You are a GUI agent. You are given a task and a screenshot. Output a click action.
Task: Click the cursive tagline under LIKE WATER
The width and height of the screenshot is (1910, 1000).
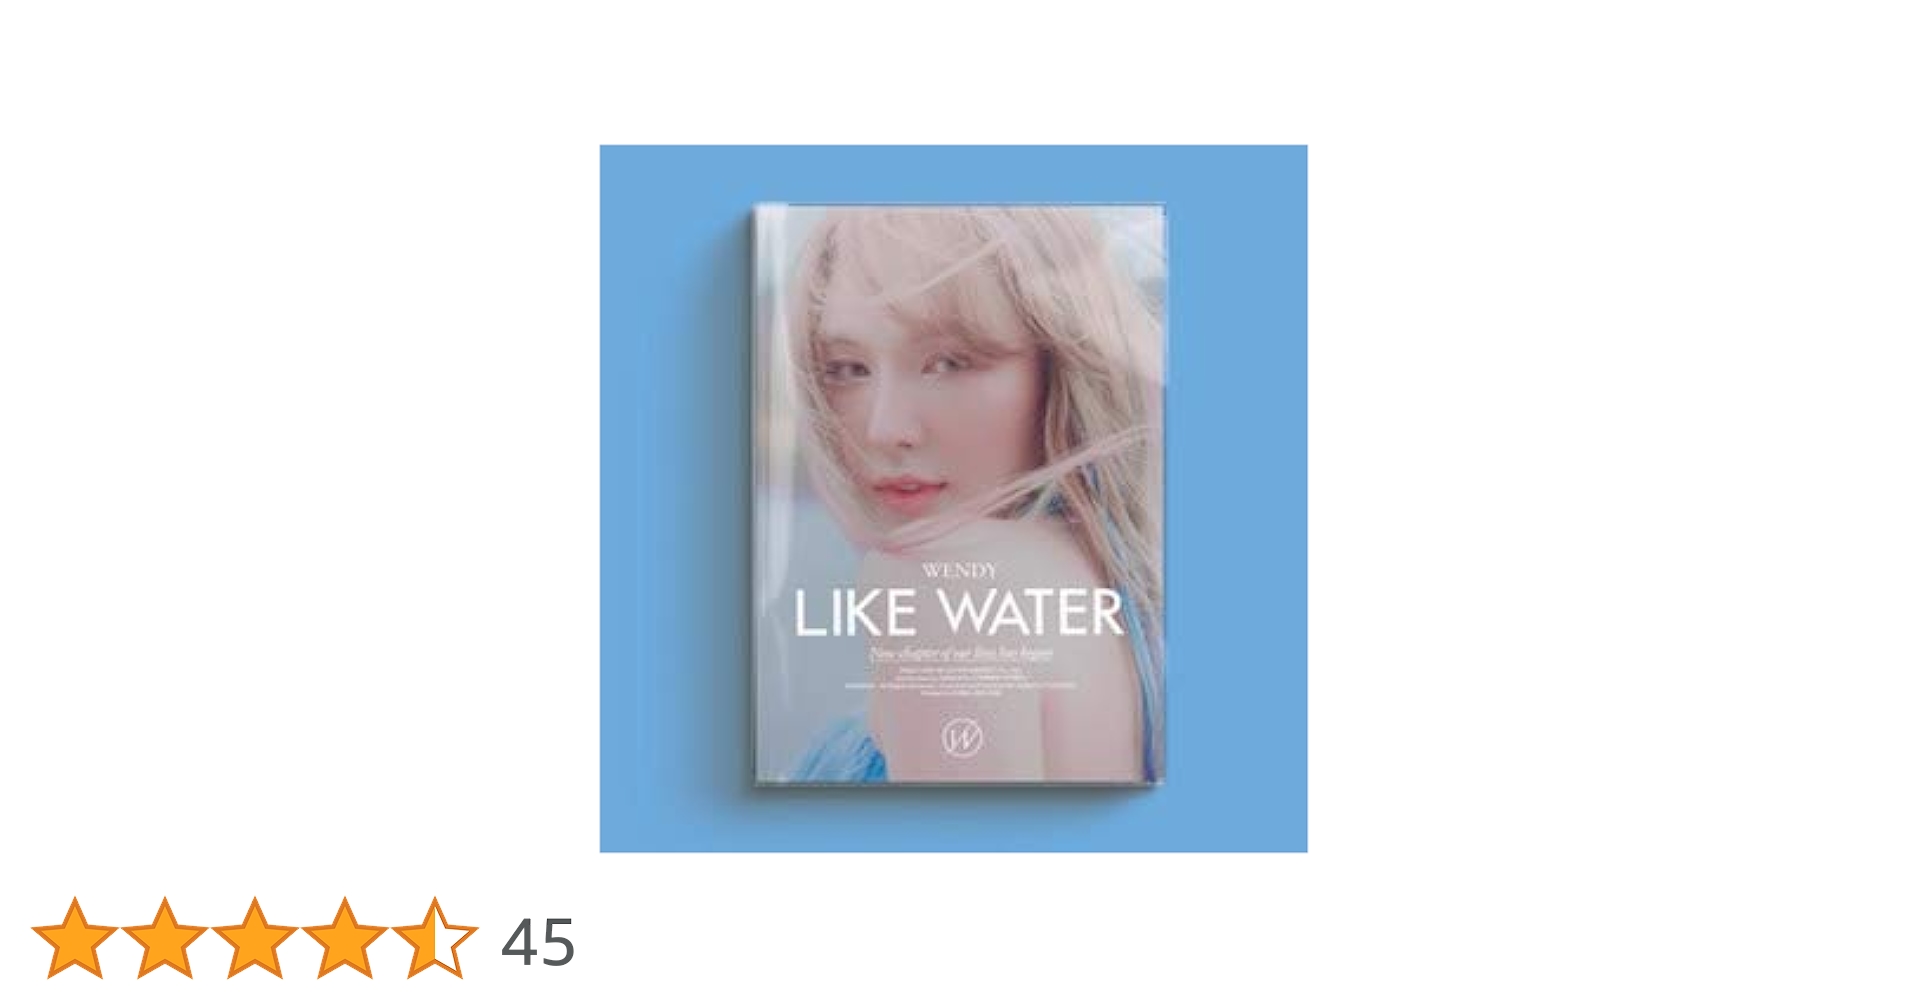[960, 654]
